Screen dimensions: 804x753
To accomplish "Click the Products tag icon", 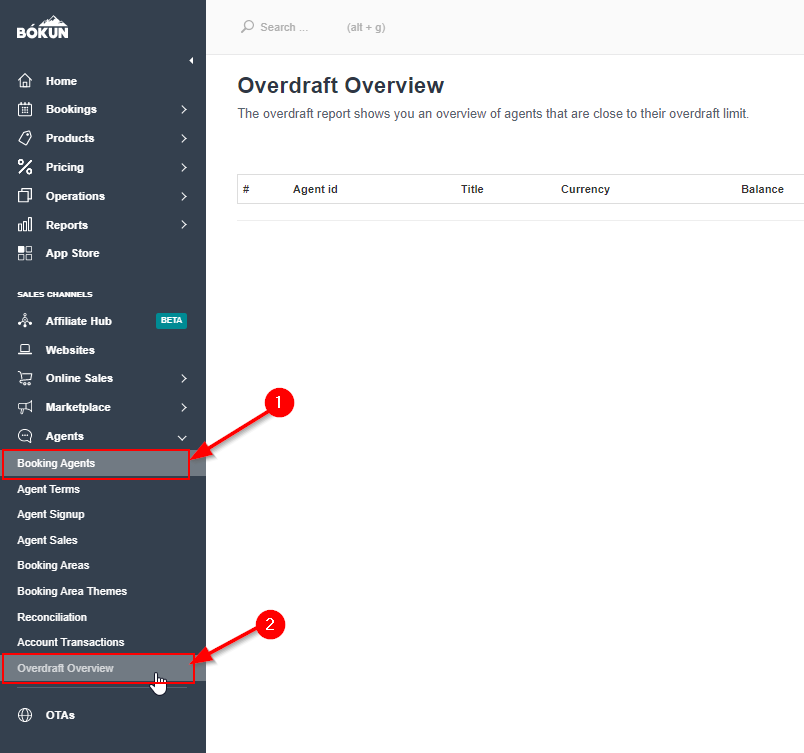I will (x=25, y=138).
